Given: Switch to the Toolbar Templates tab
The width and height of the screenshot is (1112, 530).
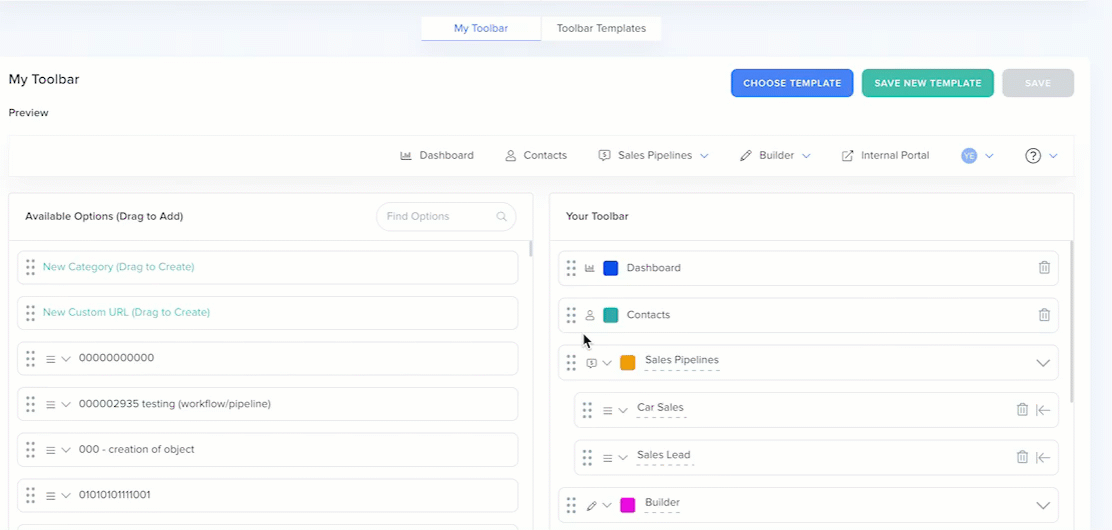Looking at the screenshot, I should click(601, 29).
